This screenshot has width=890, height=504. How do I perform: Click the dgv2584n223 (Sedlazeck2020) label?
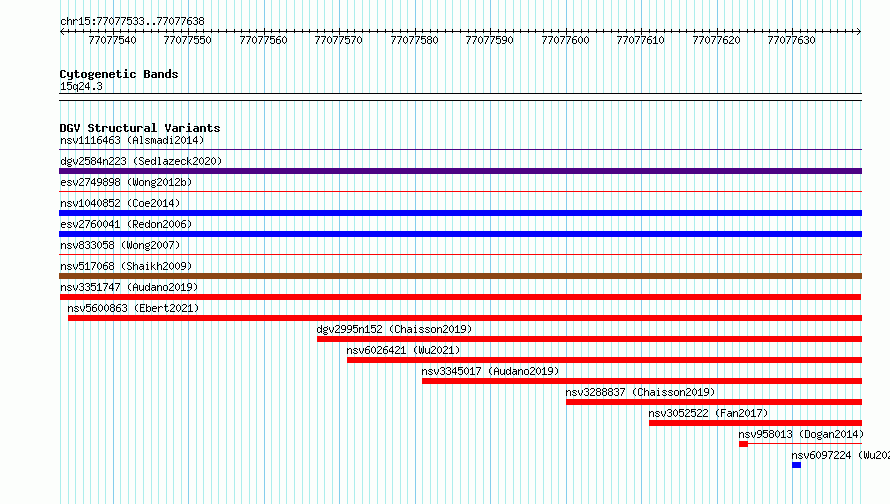click(141, 161)
